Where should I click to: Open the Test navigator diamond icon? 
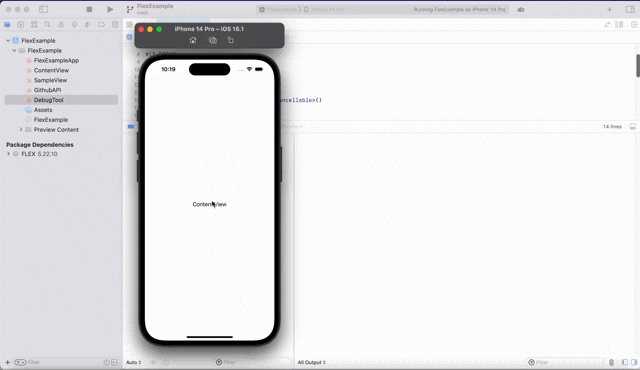point(74,25)
